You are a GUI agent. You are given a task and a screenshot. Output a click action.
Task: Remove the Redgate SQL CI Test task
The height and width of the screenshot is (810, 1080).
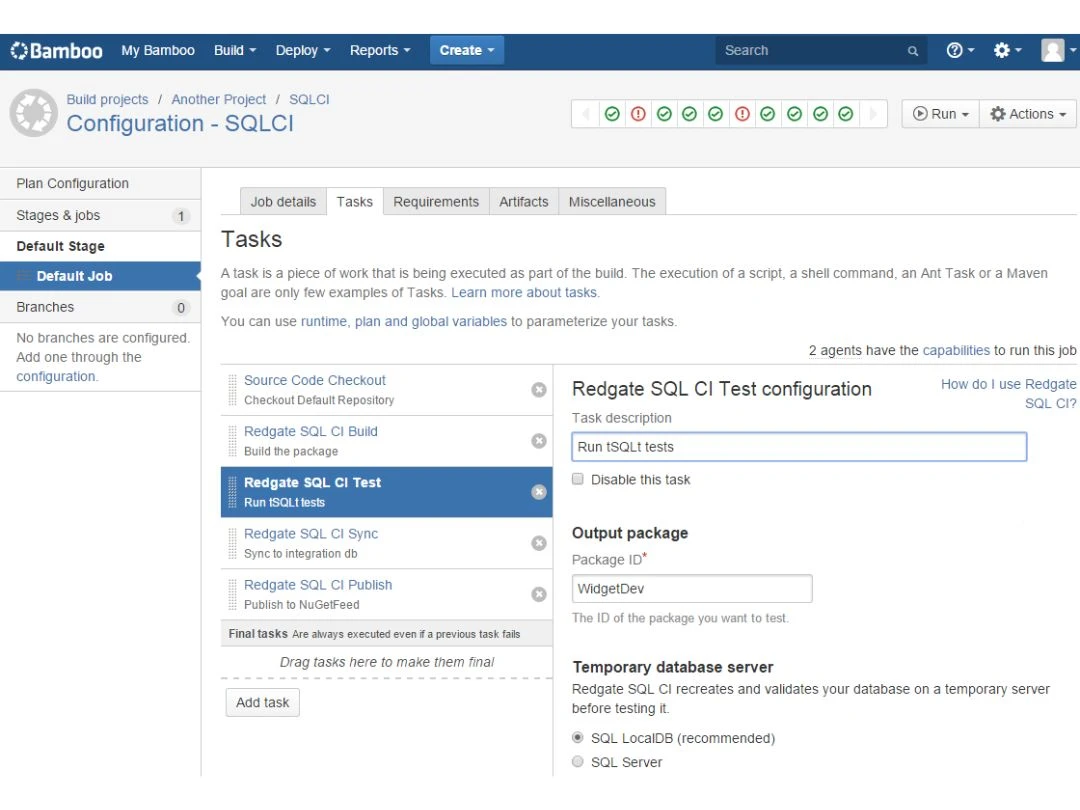click(x=539, y=492)
